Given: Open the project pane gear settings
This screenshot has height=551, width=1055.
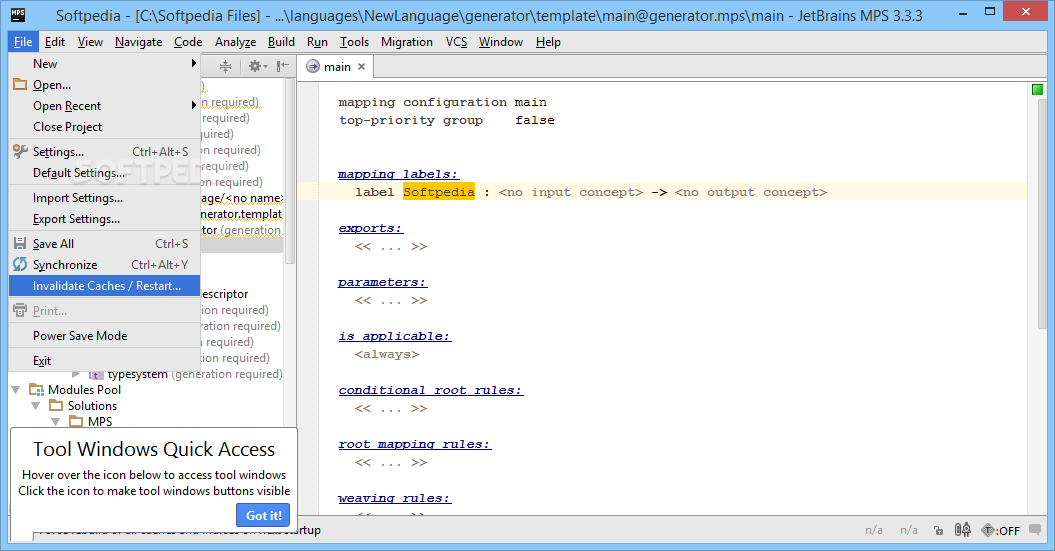Looking at the screenshot, I should 258,66.
